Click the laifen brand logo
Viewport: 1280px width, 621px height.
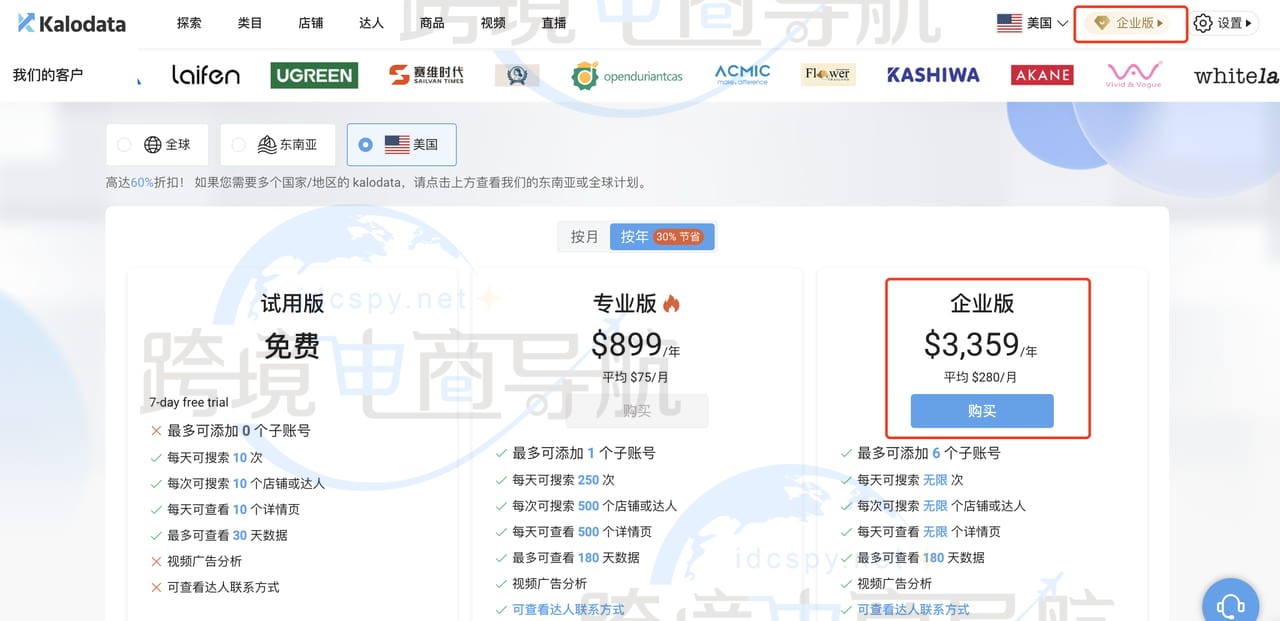205,75
